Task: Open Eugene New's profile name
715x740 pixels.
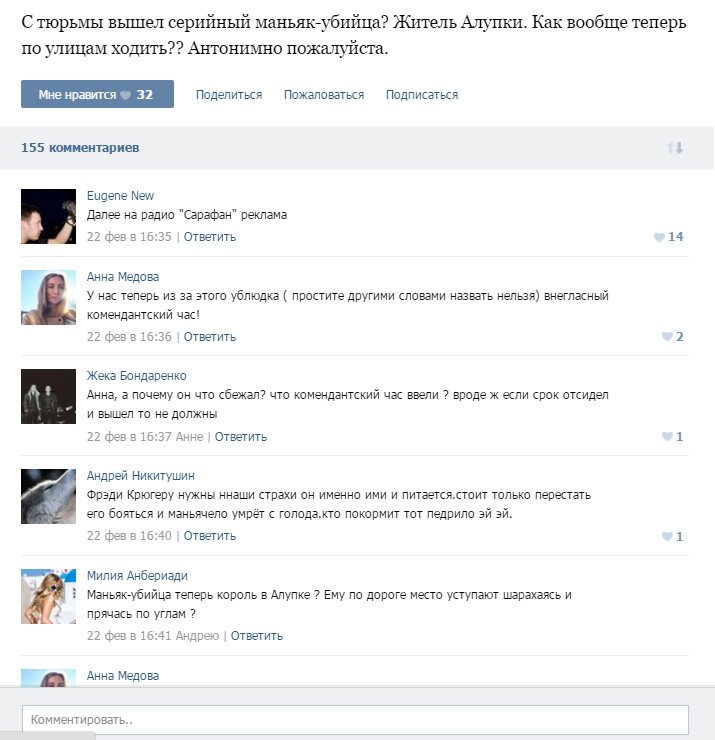Action: (120, 195)
